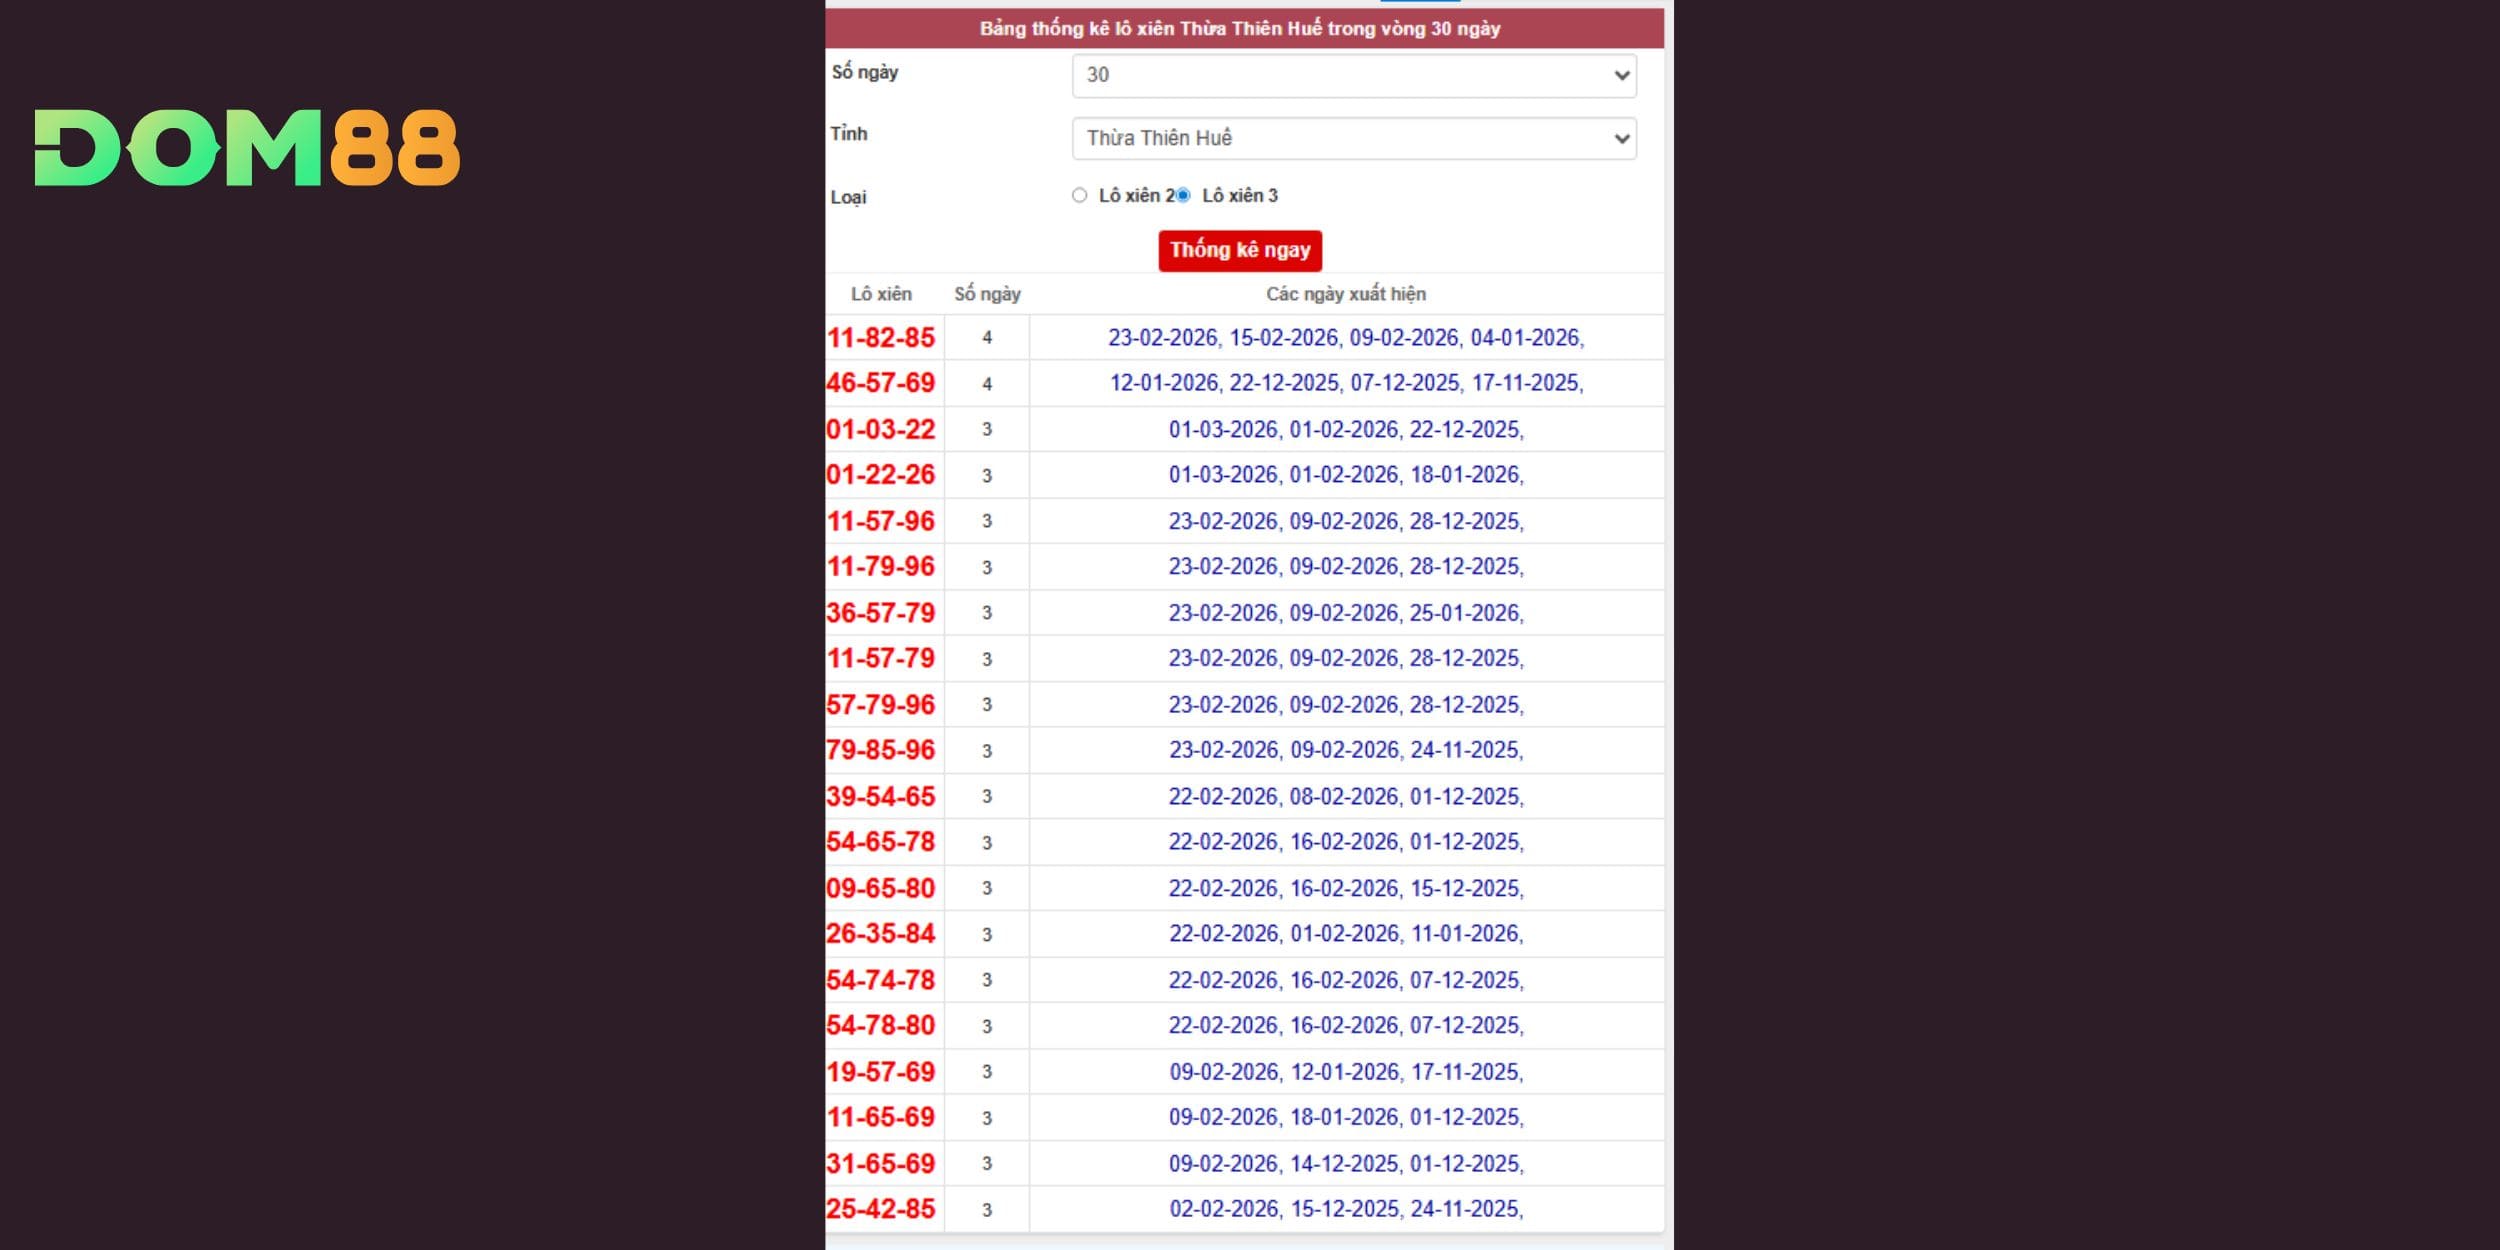Click lô xiên number 36-57-79
The width and height of the screenshot is (2500, 1250).
pyautogui.click(x=881, y=613)
